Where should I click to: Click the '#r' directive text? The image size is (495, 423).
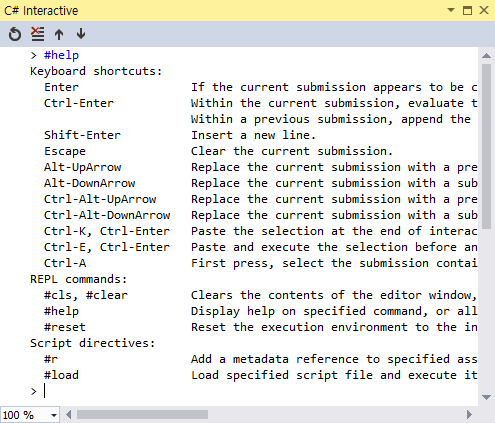(51, 359)
